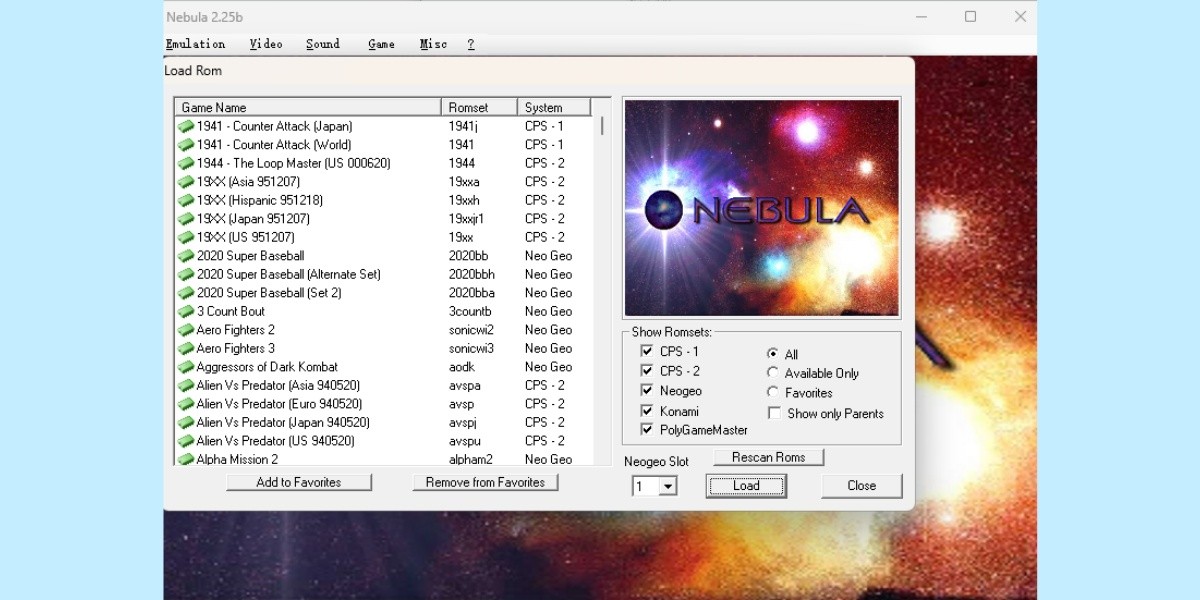This screenshot has width=1200, height=600.
Task: Open the Video menu
Action: (266, 44)
